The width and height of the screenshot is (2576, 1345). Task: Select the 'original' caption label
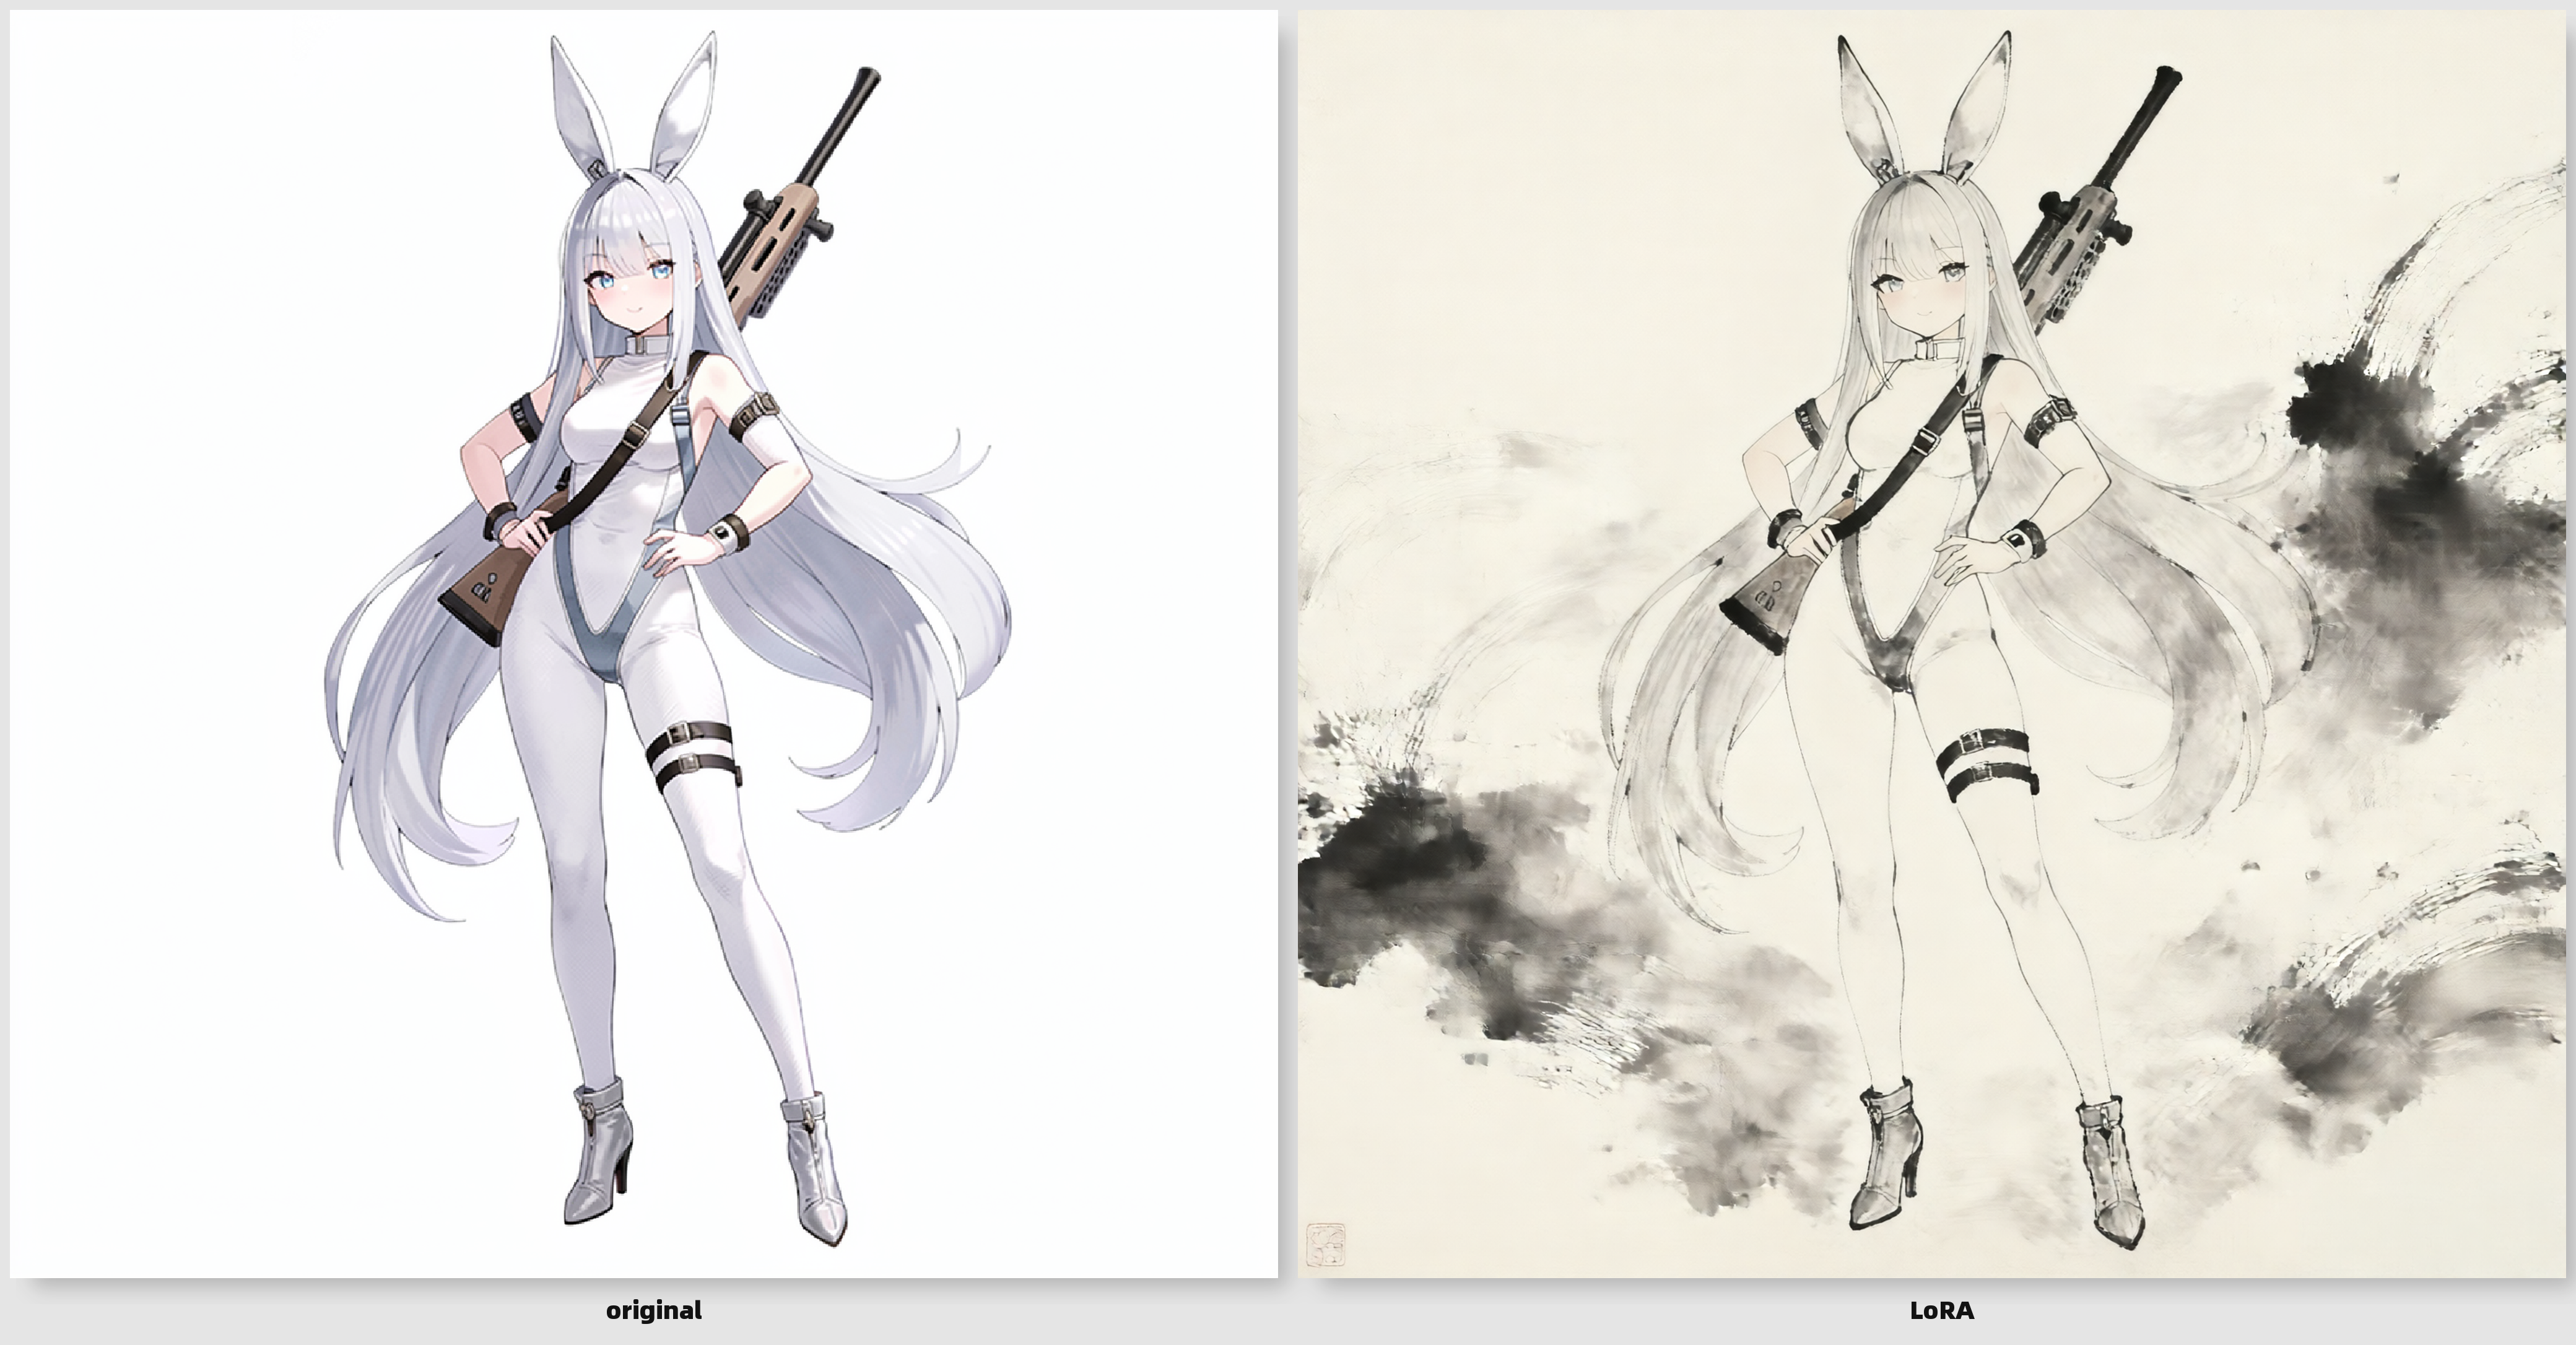click(x=654, y=1310)
